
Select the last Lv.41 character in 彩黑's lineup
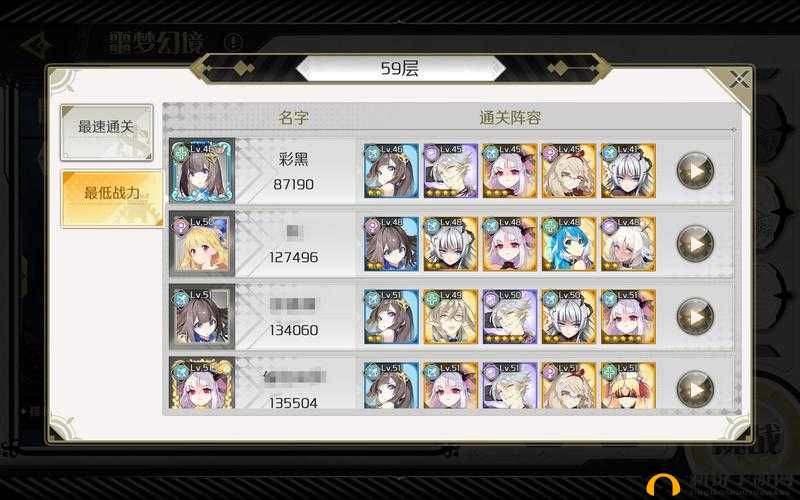tap(628, 171)
